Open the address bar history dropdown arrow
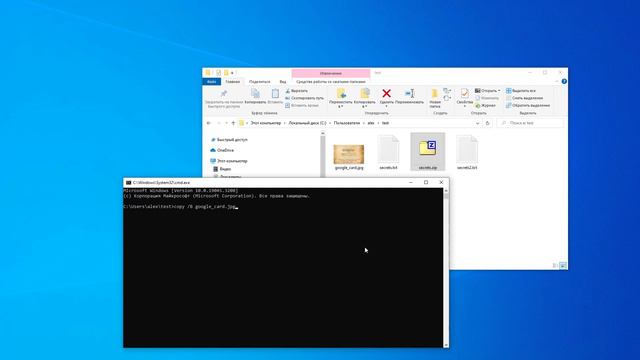640x360 pixels. [x=478, y=123]
